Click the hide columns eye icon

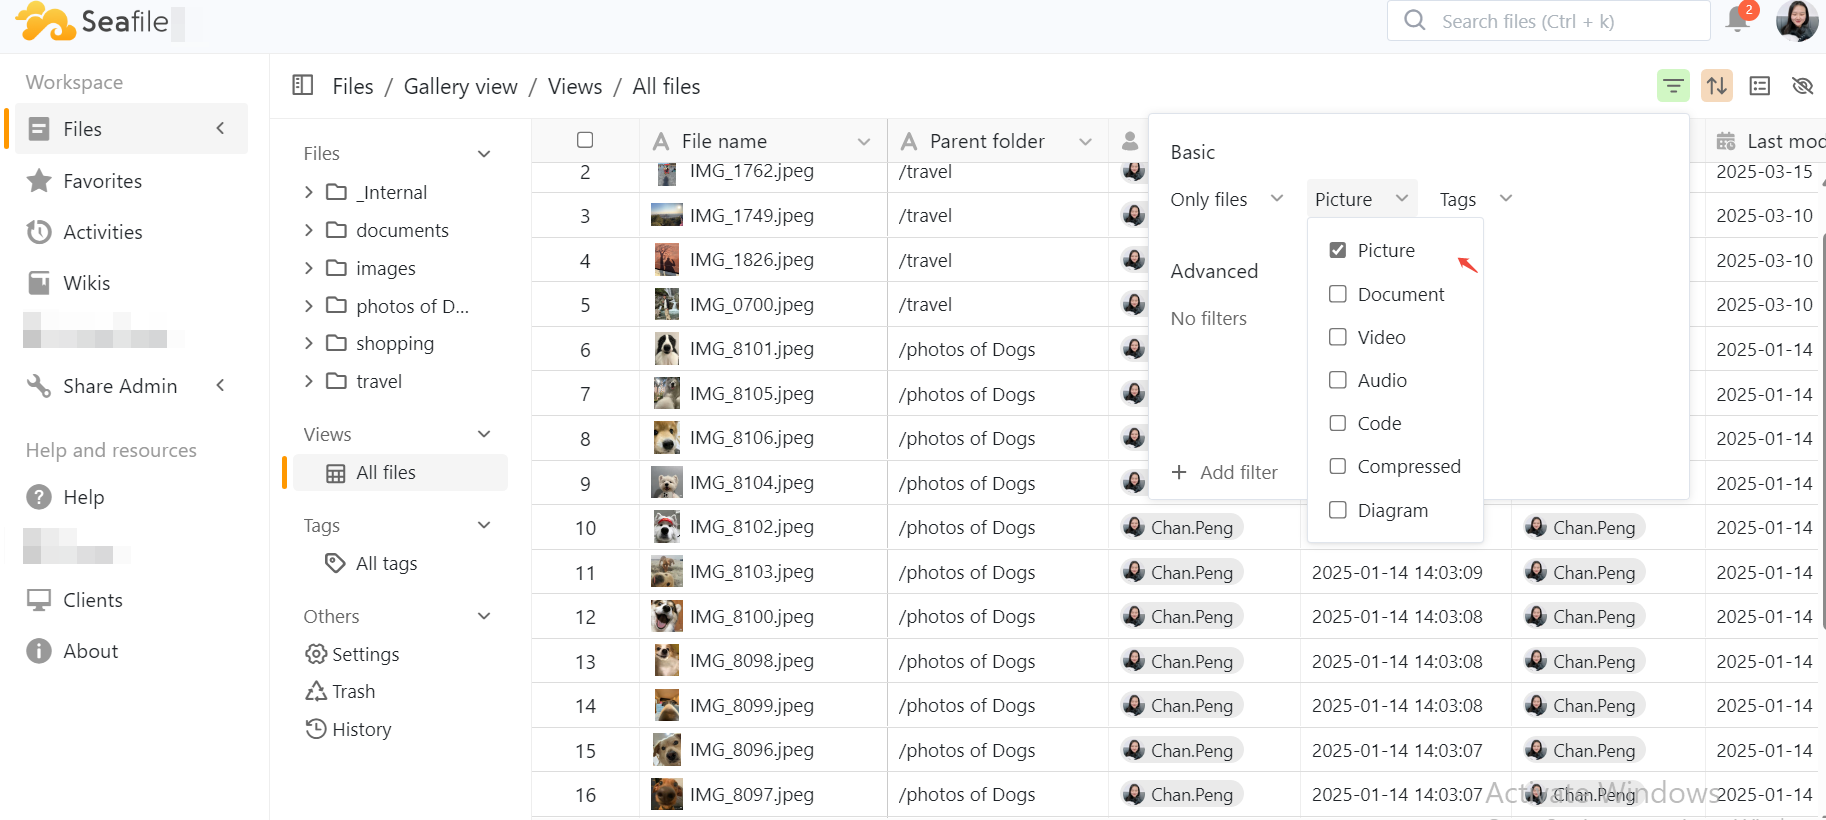[1802, 86]
